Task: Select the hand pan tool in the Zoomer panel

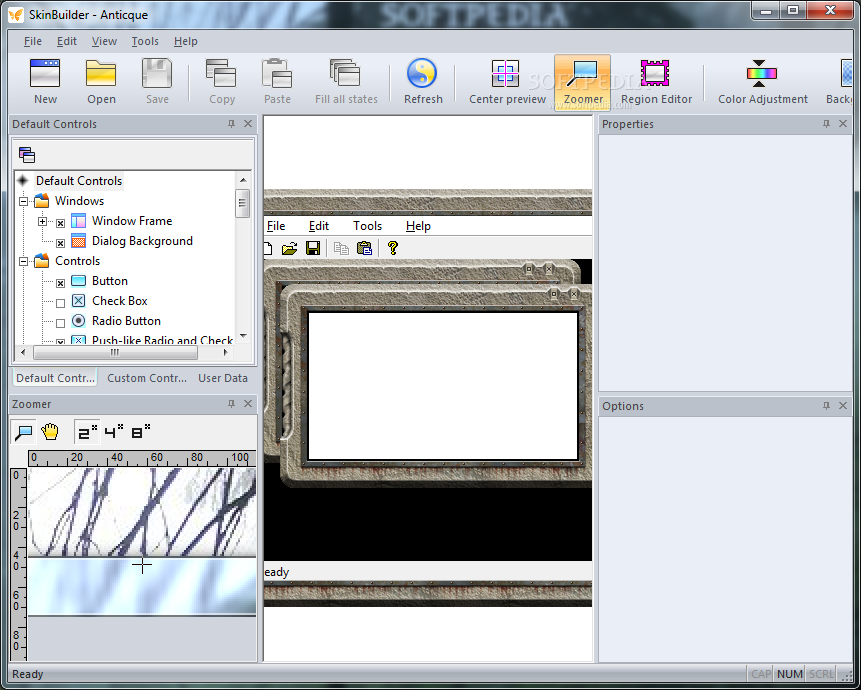Action: tap(49, 433)
